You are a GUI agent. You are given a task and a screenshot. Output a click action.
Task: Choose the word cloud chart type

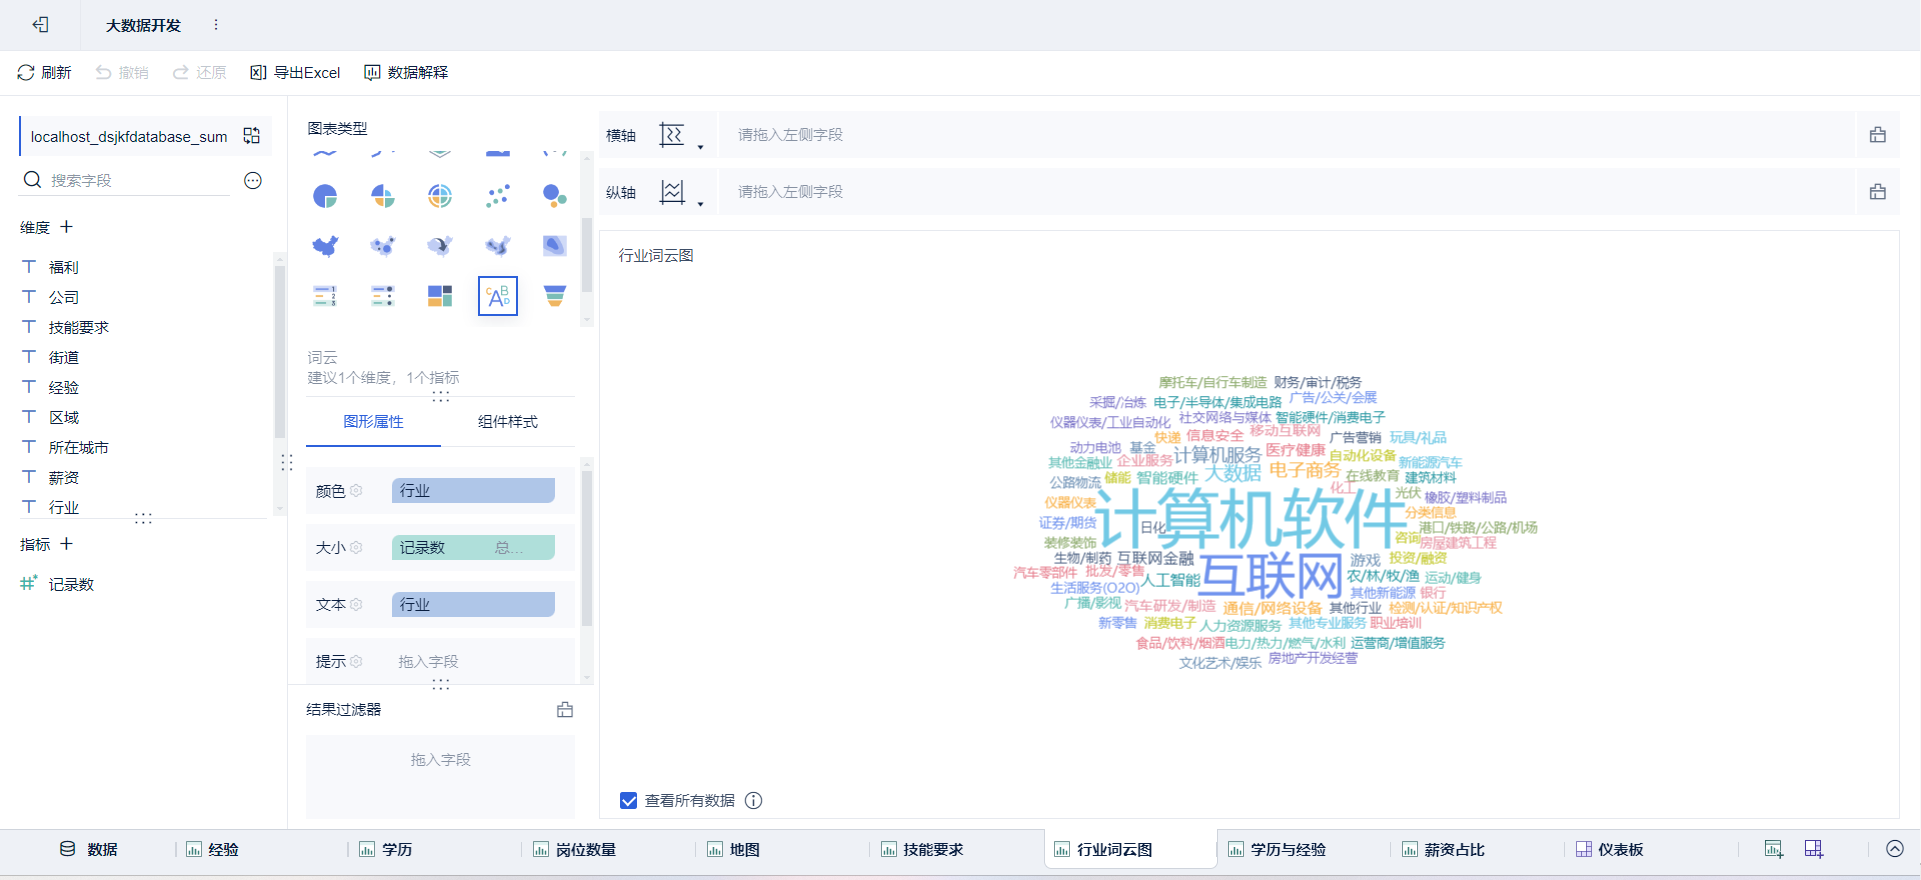coord(498,296)
